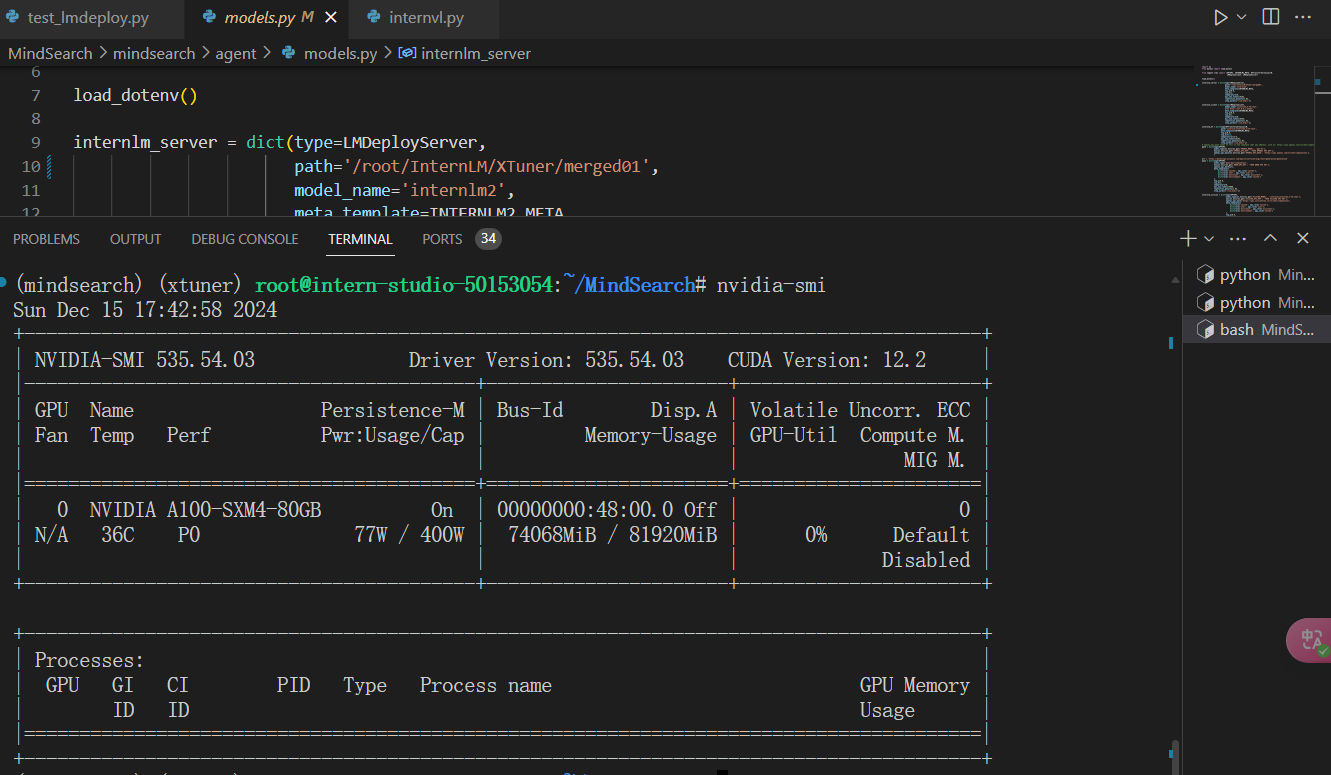Open the run options dropdown arrow
Viewport: 1331px width, 775px height.
[x=1242, y=17]
